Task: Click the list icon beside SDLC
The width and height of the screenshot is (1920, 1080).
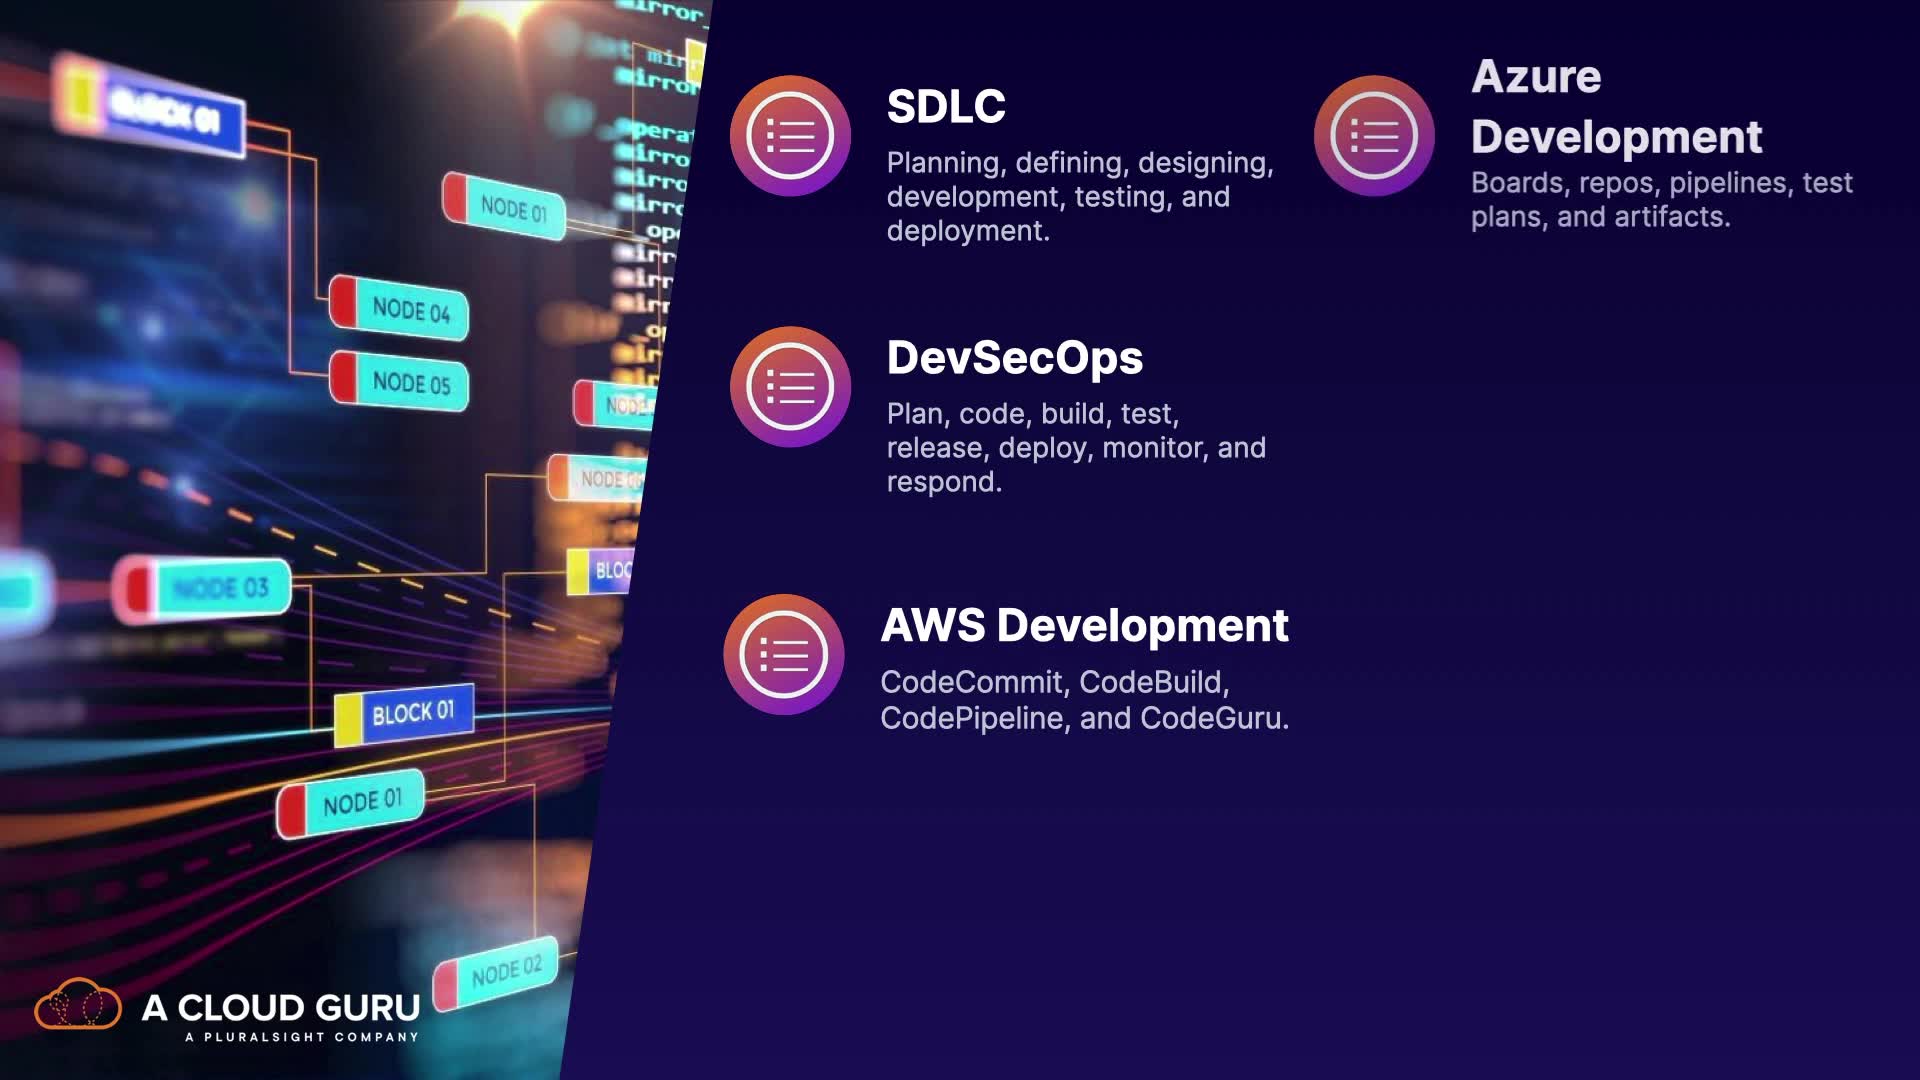Action: click(x=790, y=136)
